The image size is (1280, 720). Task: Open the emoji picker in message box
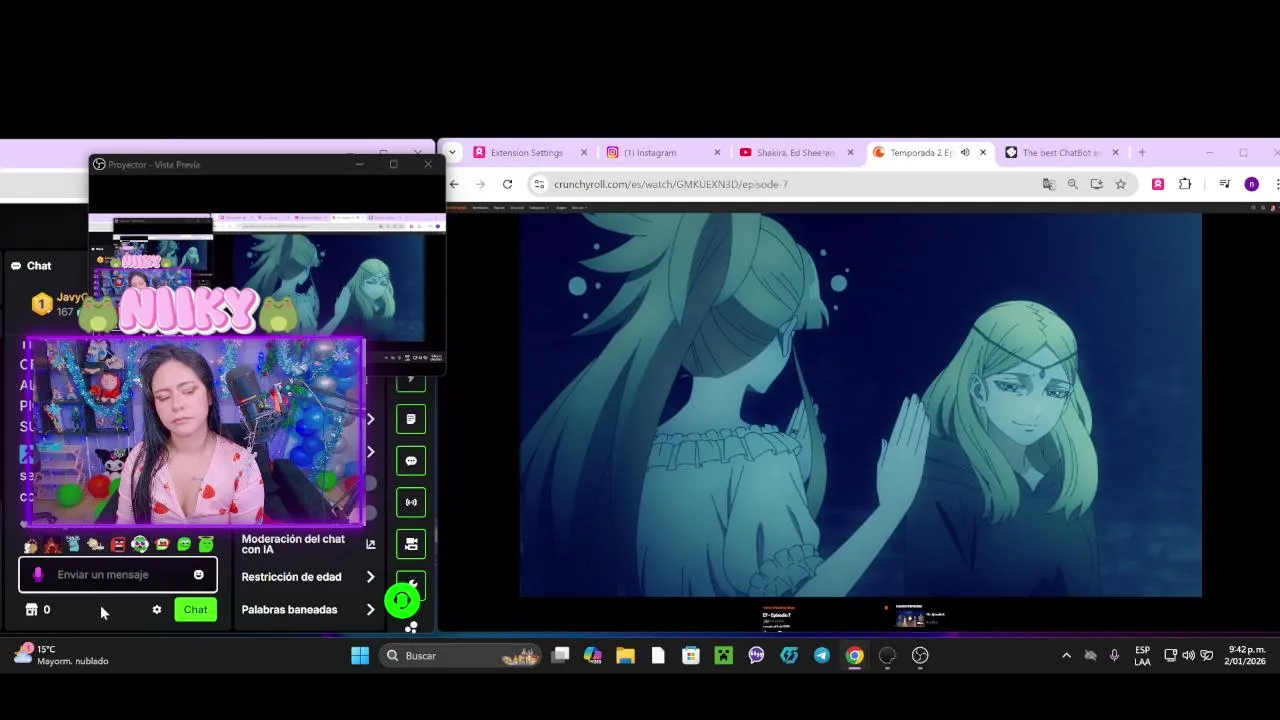tap(198, 575)
